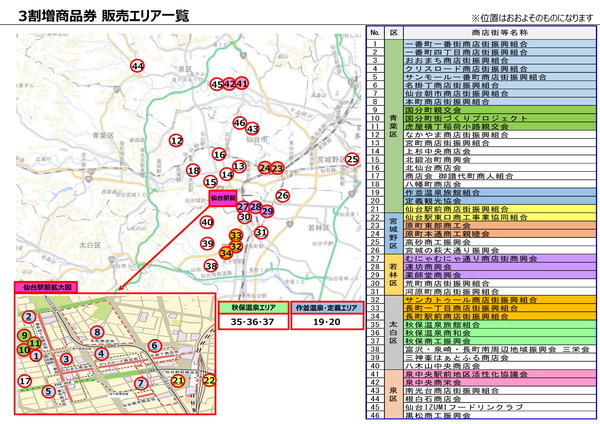
Task: Click the 秋保温泉エリア green header
Action: (253, 308)
